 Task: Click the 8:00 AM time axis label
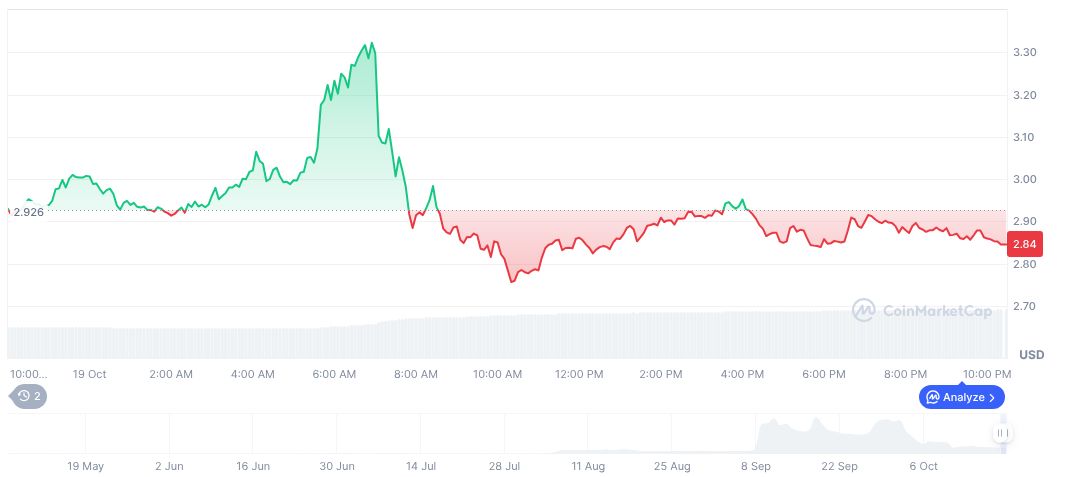point(416,374)
